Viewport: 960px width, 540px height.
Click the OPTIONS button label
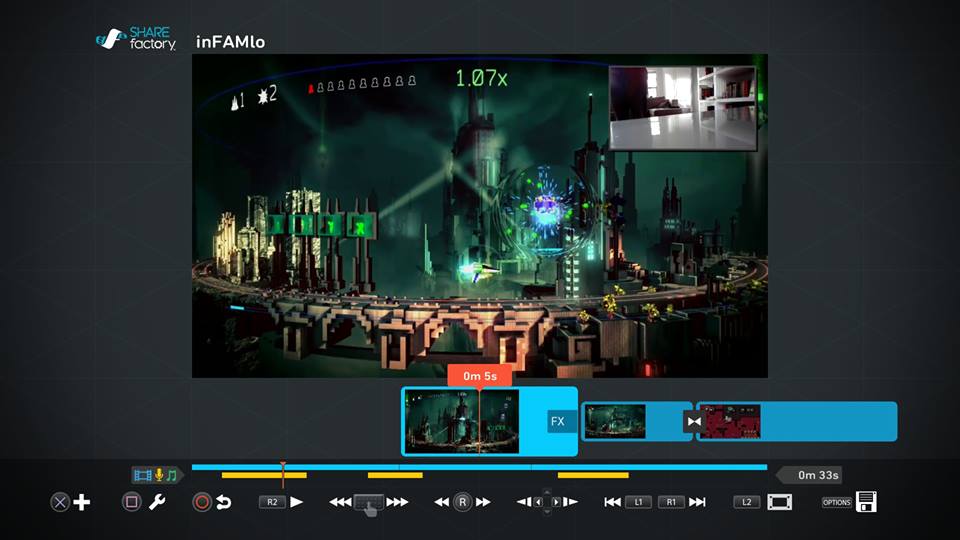click(837, 502)
